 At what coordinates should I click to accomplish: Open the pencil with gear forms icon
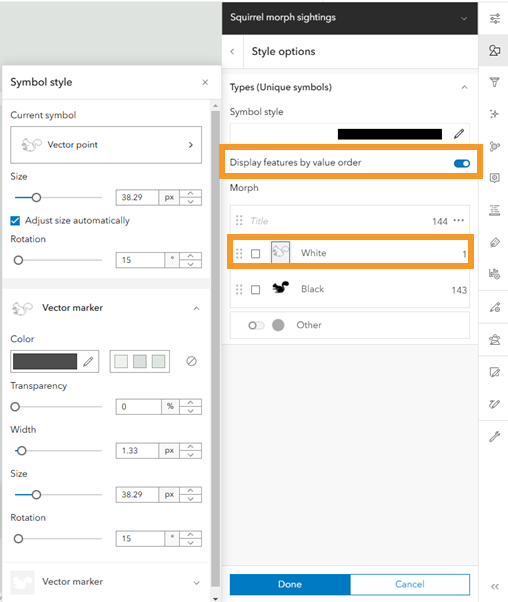point(495,307)
